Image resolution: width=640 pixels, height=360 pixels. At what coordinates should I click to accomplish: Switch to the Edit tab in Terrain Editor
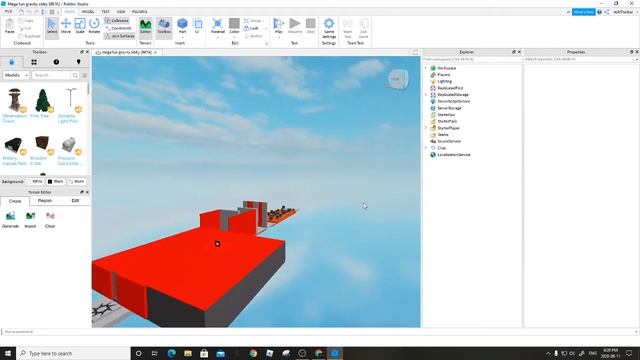(x=75, y=200)
